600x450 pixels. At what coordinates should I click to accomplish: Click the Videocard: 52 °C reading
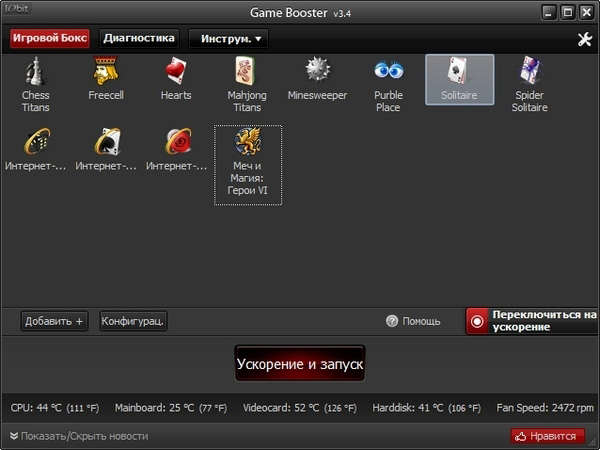300,408
